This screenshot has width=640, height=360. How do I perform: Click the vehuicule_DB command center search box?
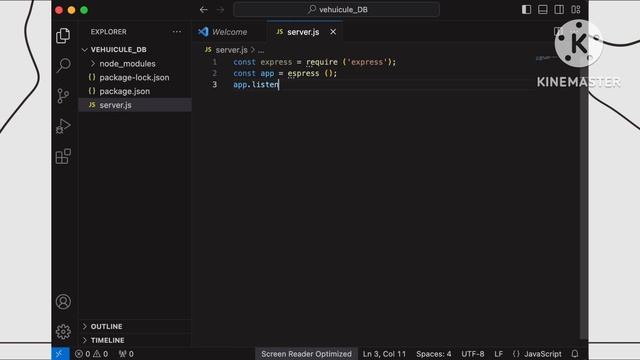point(337,9)
